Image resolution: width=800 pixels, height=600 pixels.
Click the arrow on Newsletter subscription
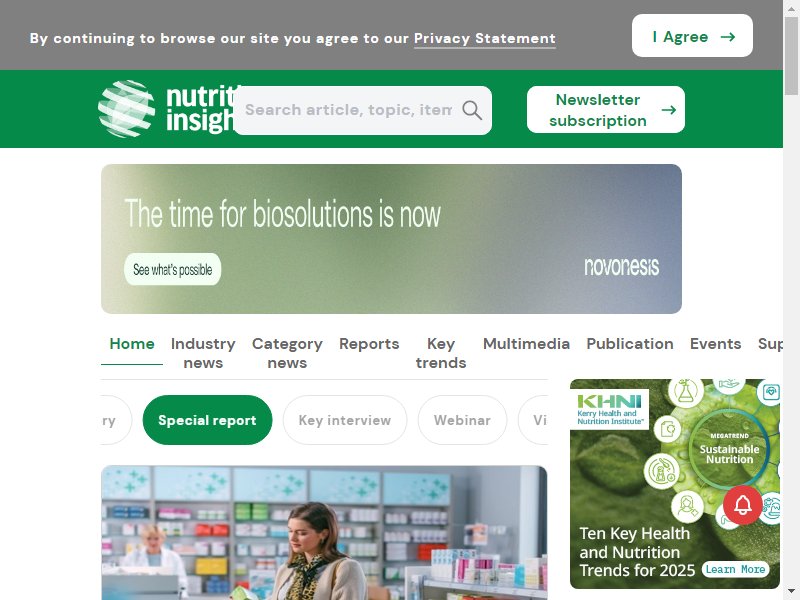[668, 110]
